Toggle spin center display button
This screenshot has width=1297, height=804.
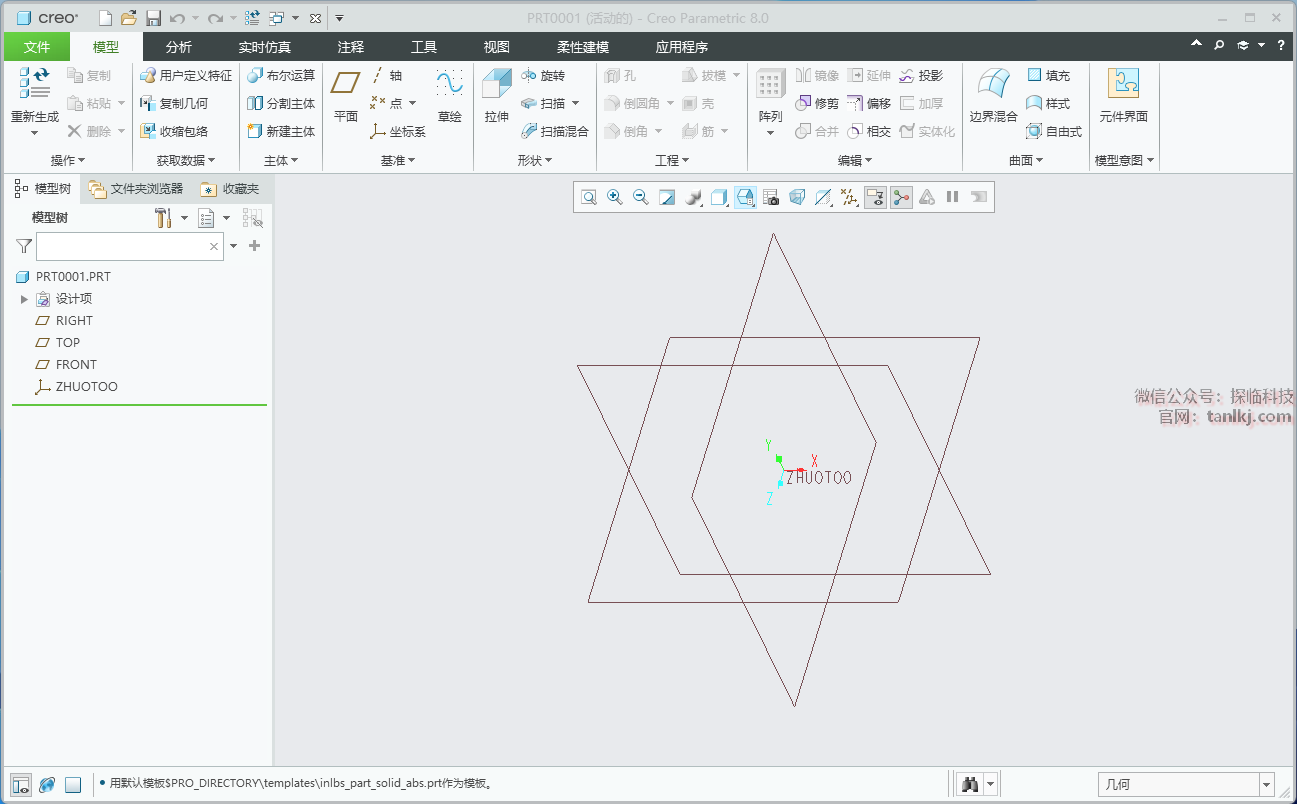(901, 197)
